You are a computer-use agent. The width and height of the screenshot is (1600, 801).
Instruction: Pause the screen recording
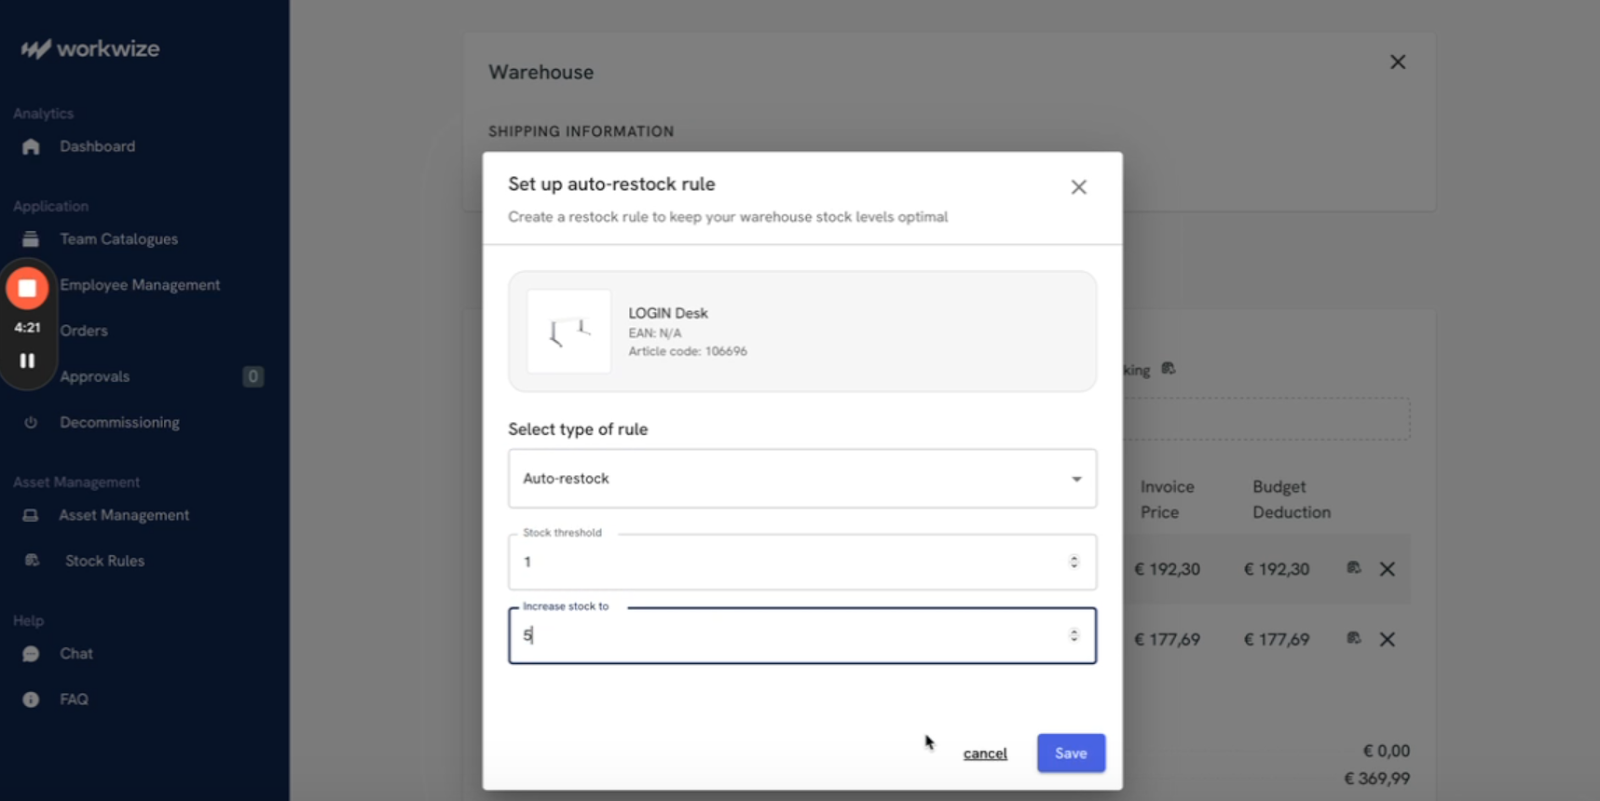(27, 361)
